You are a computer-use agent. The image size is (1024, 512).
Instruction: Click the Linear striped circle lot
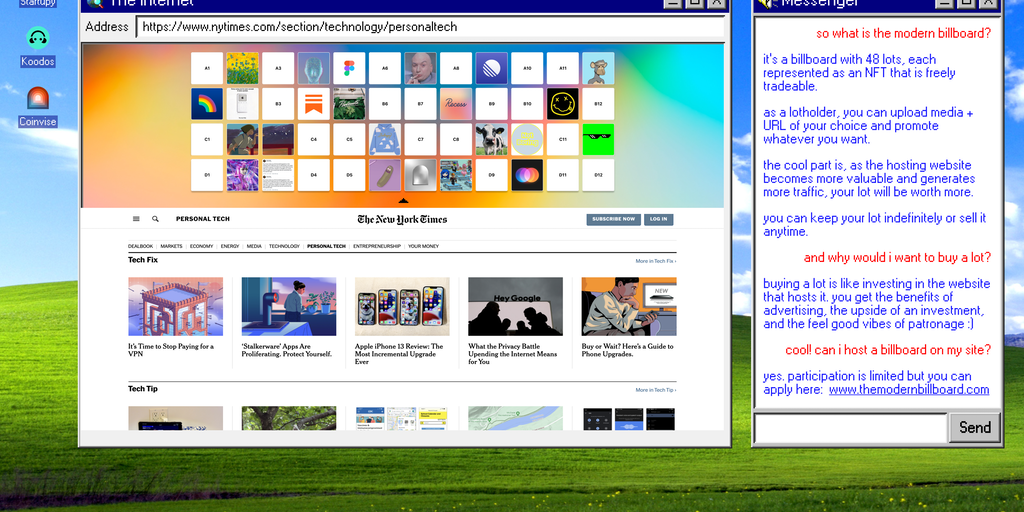pos(491,69)
